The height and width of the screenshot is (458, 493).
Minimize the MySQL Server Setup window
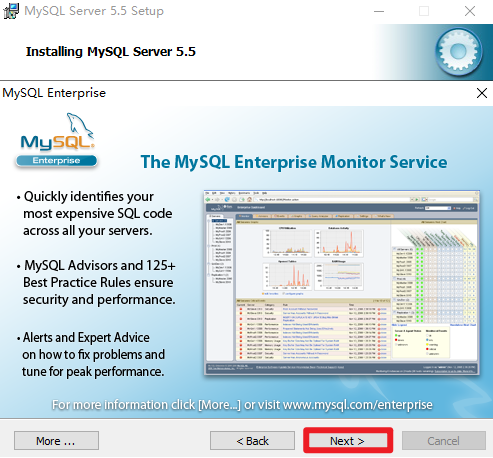(x=379, y=11)
